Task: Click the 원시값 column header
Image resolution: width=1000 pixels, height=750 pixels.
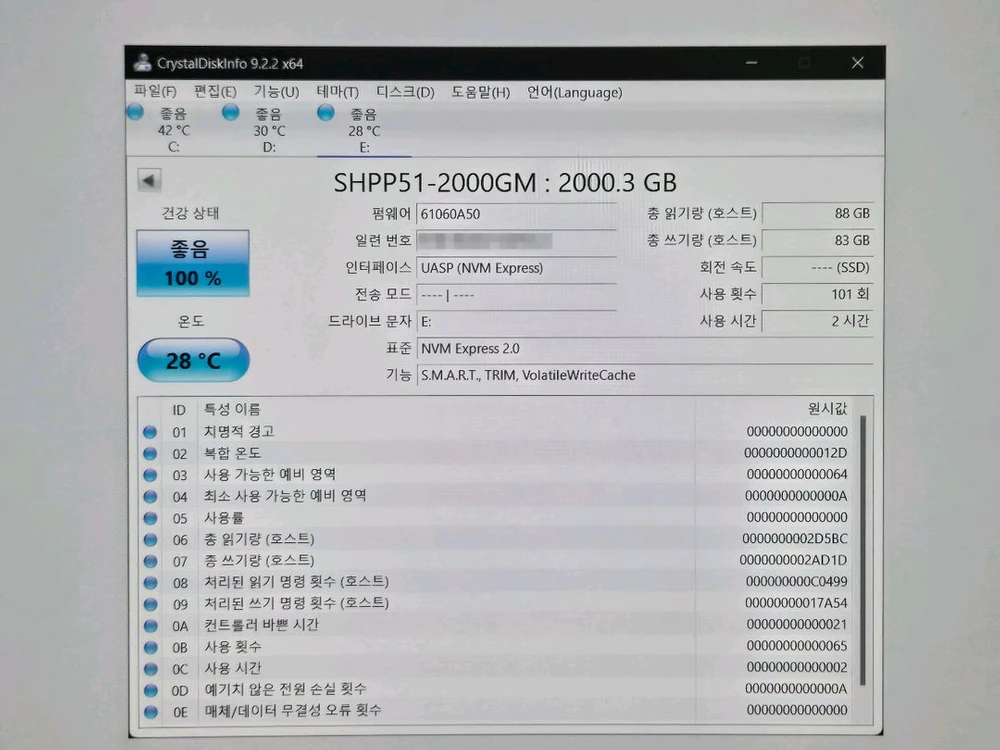Action: pyautogui.click(x=827, y=408)
